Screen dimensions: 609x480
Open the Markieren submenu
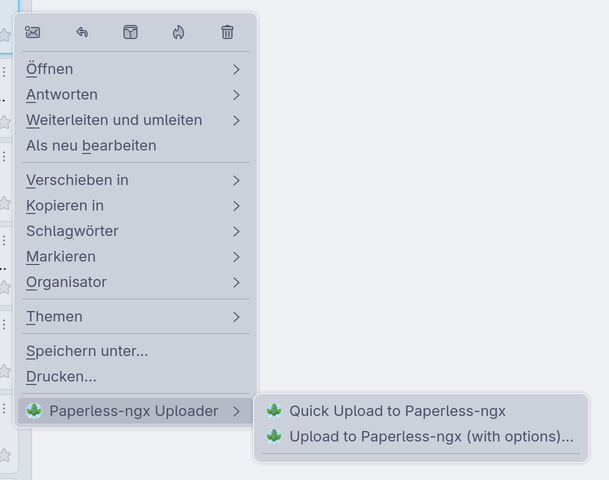pyautogui.click(x=61, y=256)
